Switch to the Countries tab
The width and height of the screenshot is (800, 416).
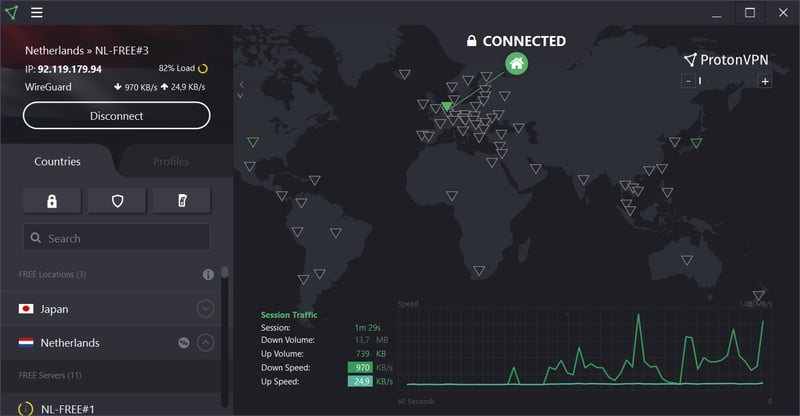click(x=57, y=161)
